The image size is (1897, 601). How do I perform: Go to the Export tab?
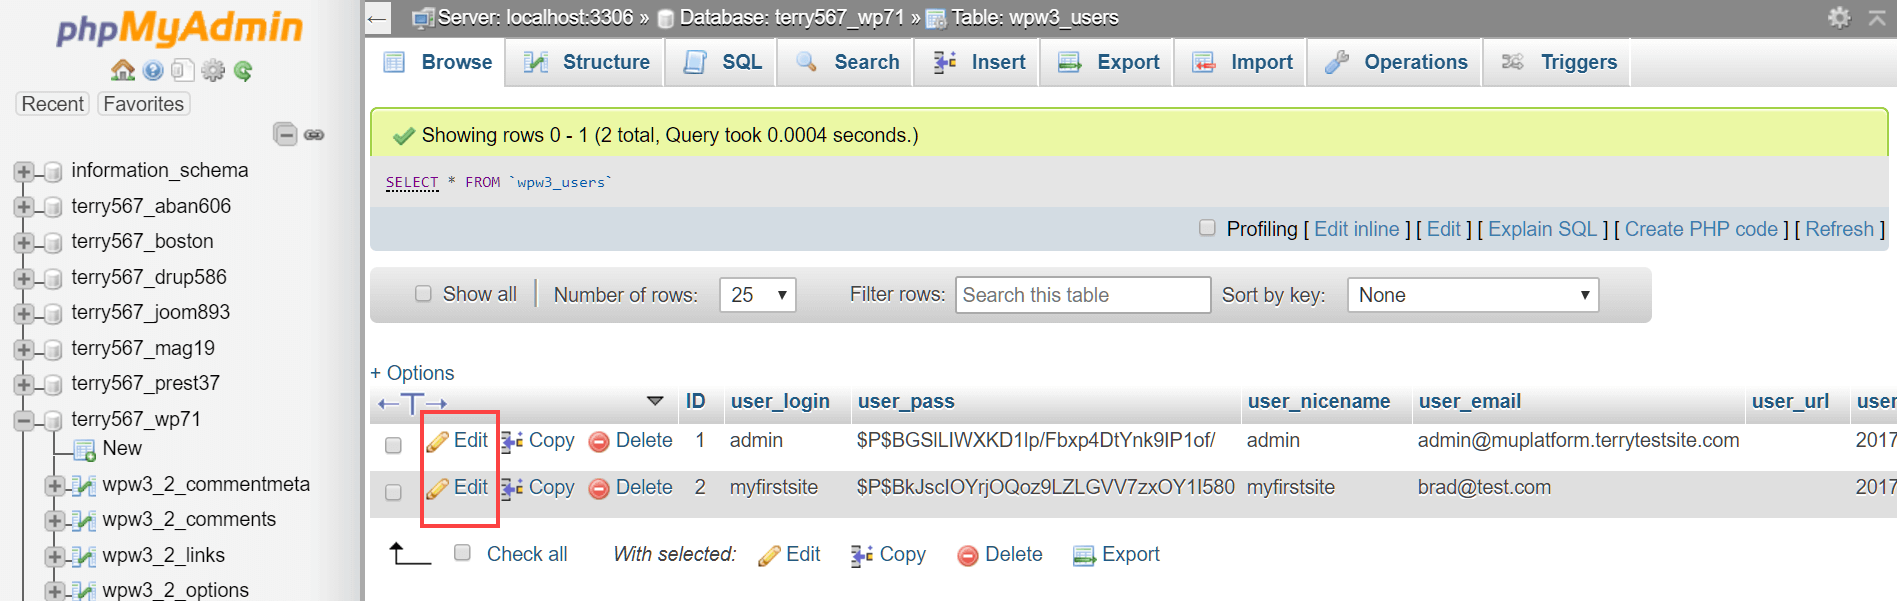click(x=1108, y=62)
